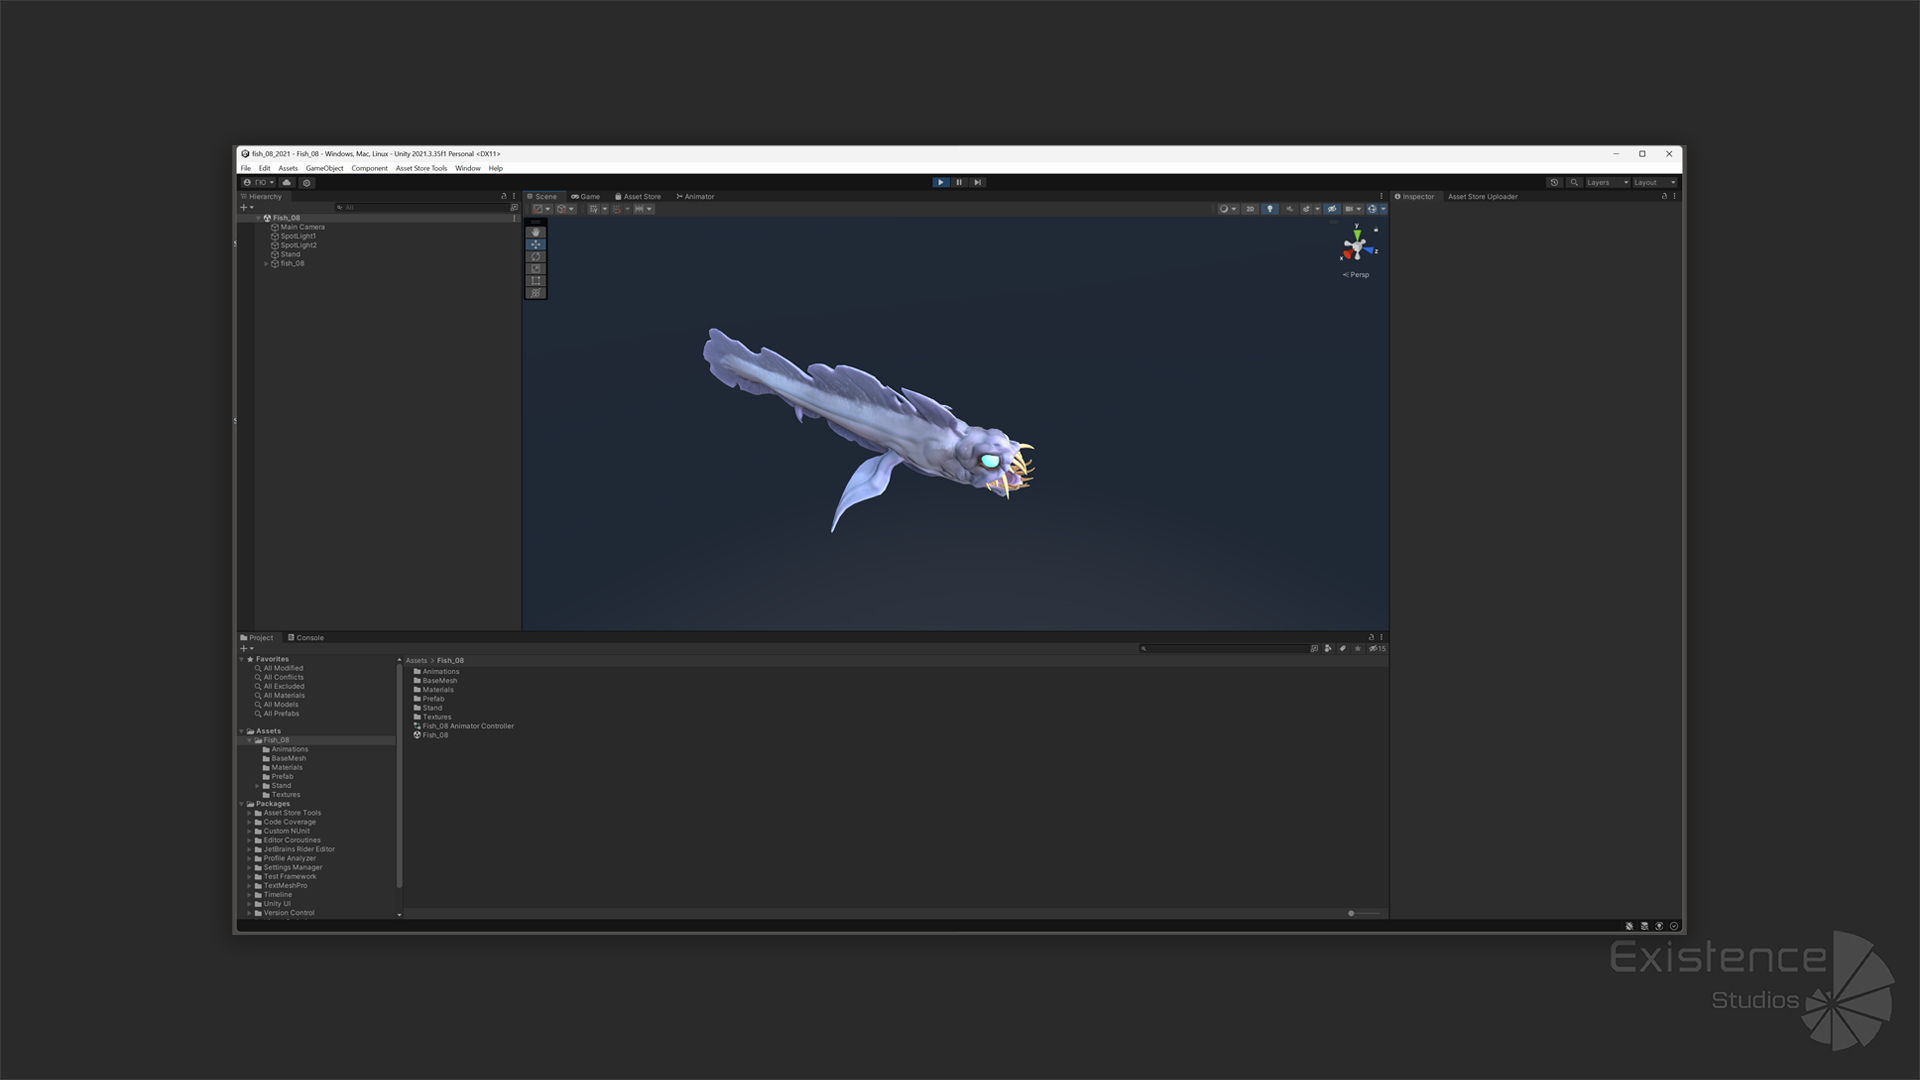The width and height of the screenshot is (1920, 1080).
Task: Click the Hierarchy create plus button
Action: pos(246,208)
